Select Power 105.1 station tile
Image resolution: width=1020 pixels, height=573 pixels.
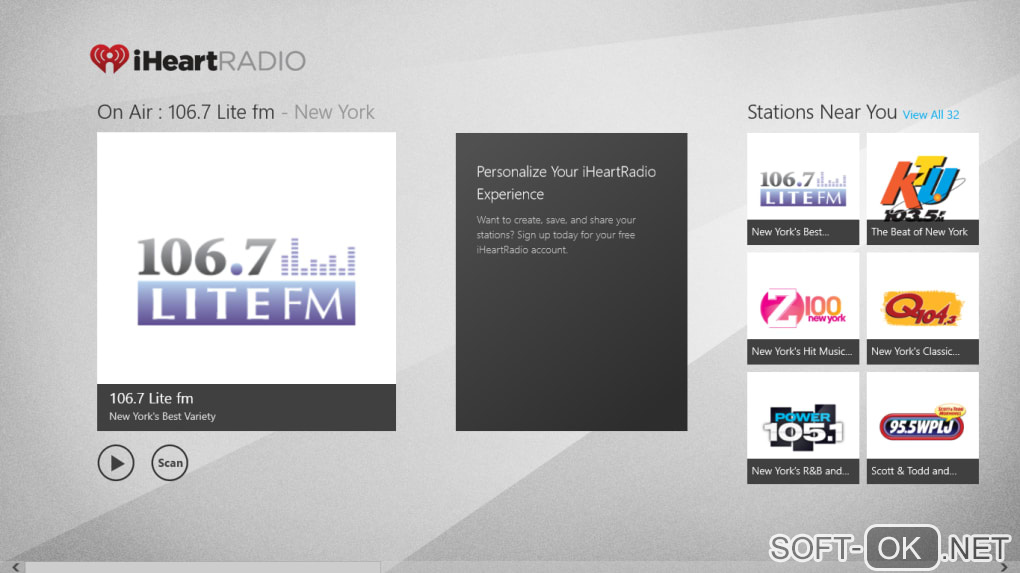click(x=803, y=428)
